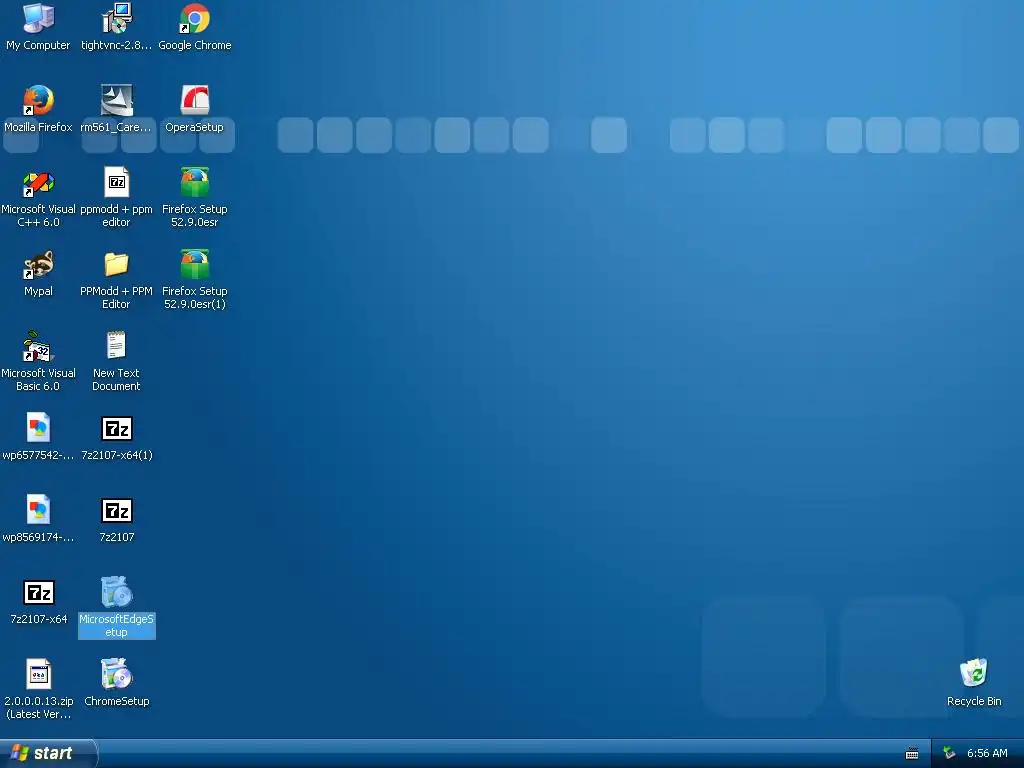This screenshot has height=768, width=1024.
Task: Click the on-screen keyboard taskbar icon
Action: click(x=912, y=754)
